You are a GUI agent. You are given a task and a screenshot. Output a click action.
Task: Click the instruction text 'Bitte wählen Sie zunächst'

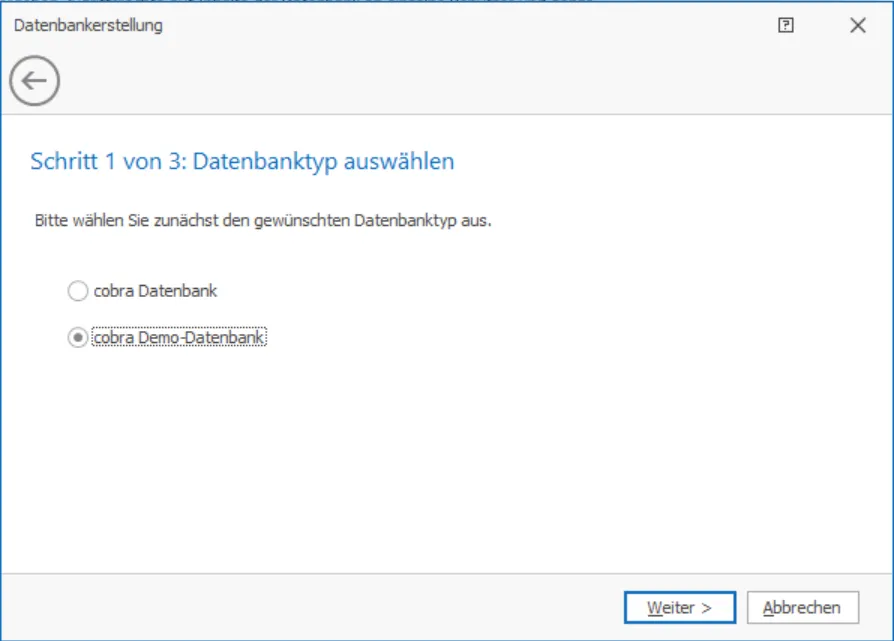tap(127, 220)
